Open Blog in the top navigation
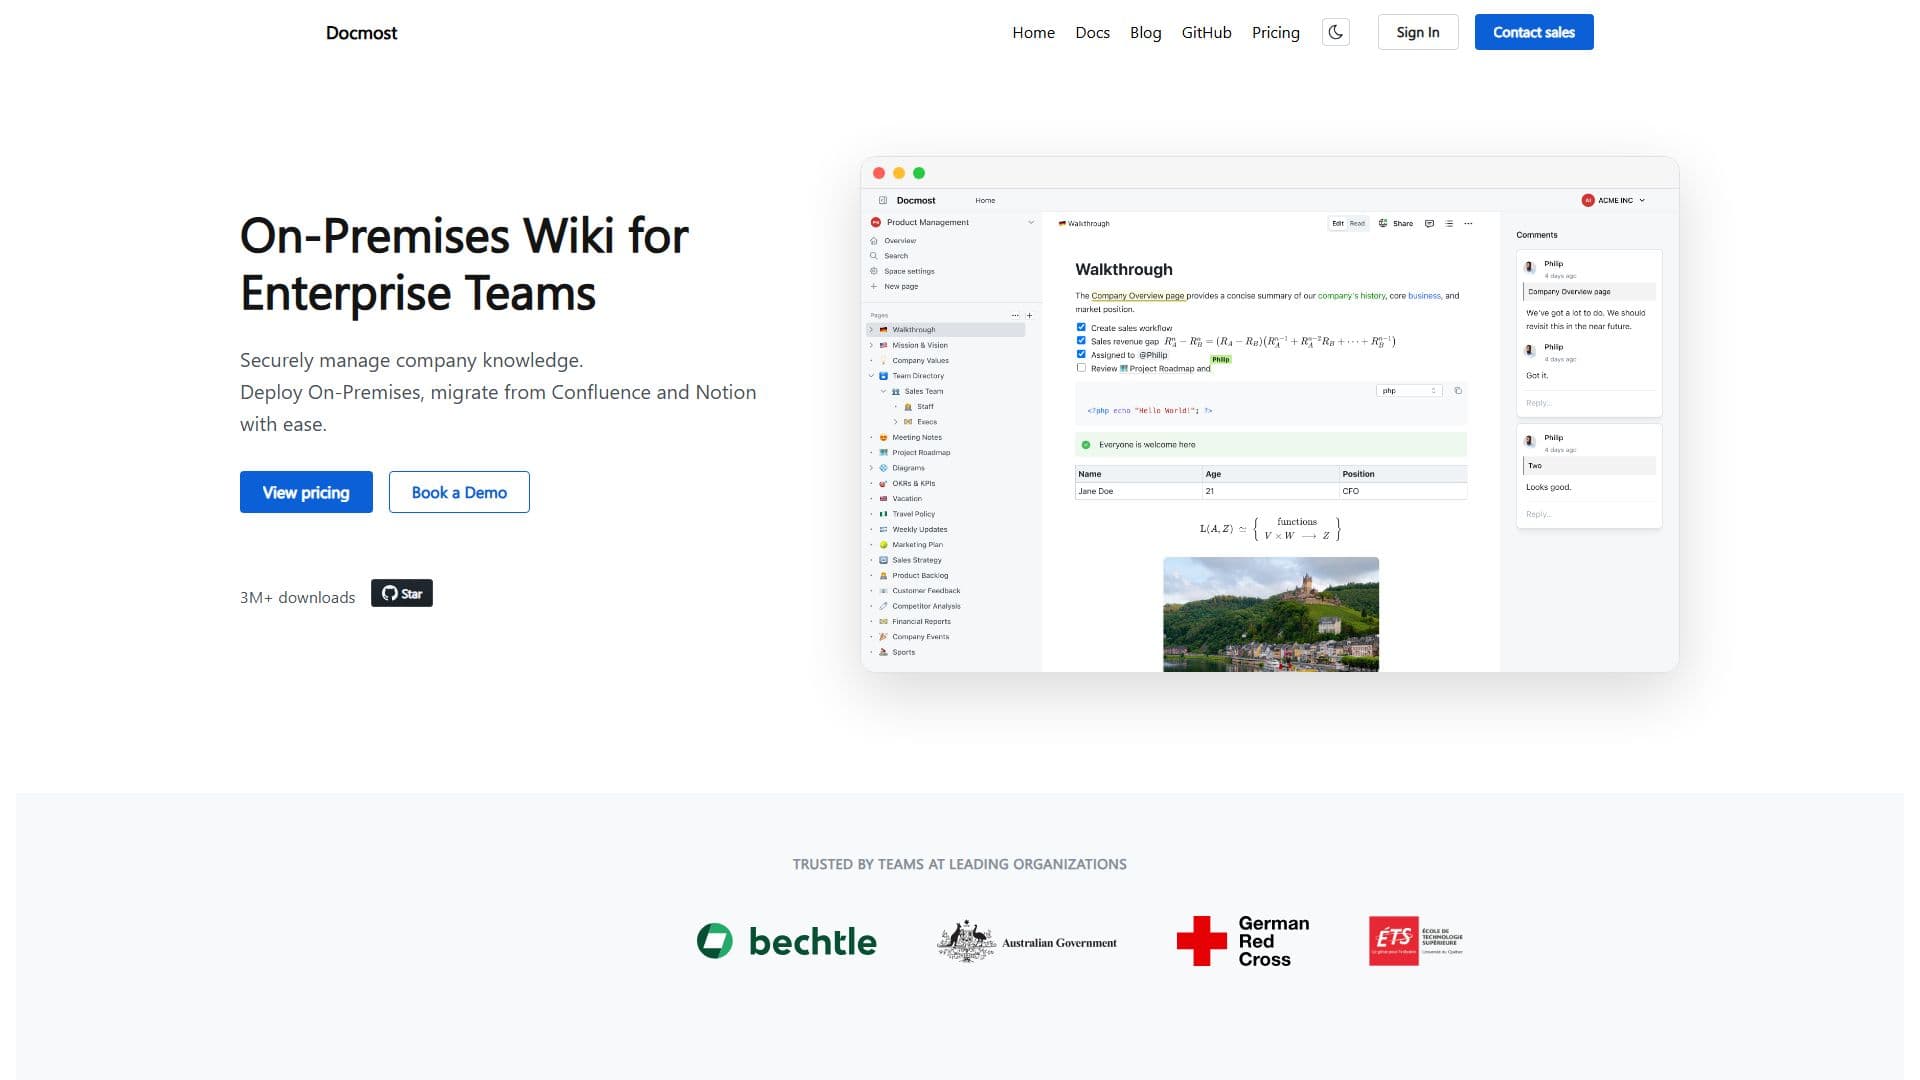This screenshot has width=1920, height=1080. point(1145,32)
